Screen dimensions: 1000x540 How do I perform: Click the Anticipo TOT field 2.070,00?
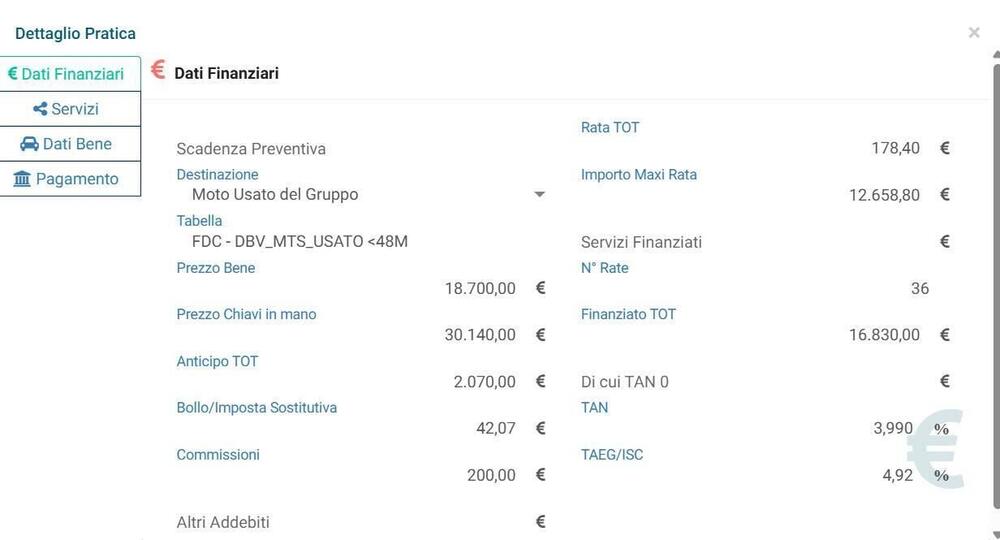[484, 381]
